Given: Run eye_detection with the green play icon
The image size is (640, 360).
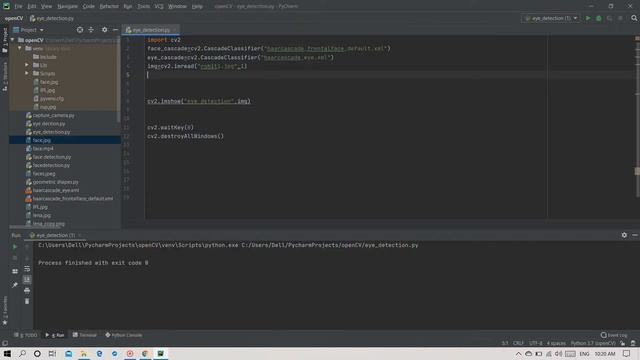Looking at the screenshot, I should pos(588,18).
